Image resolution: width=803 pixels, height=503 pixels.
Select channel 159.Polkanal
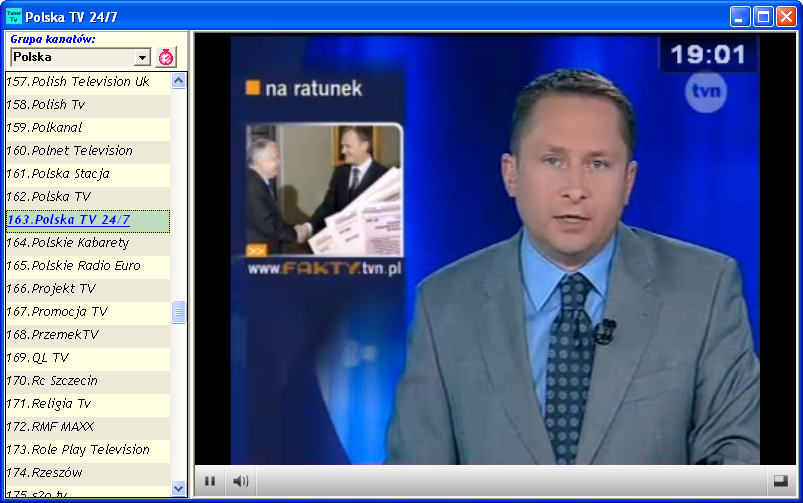(88, 128)
